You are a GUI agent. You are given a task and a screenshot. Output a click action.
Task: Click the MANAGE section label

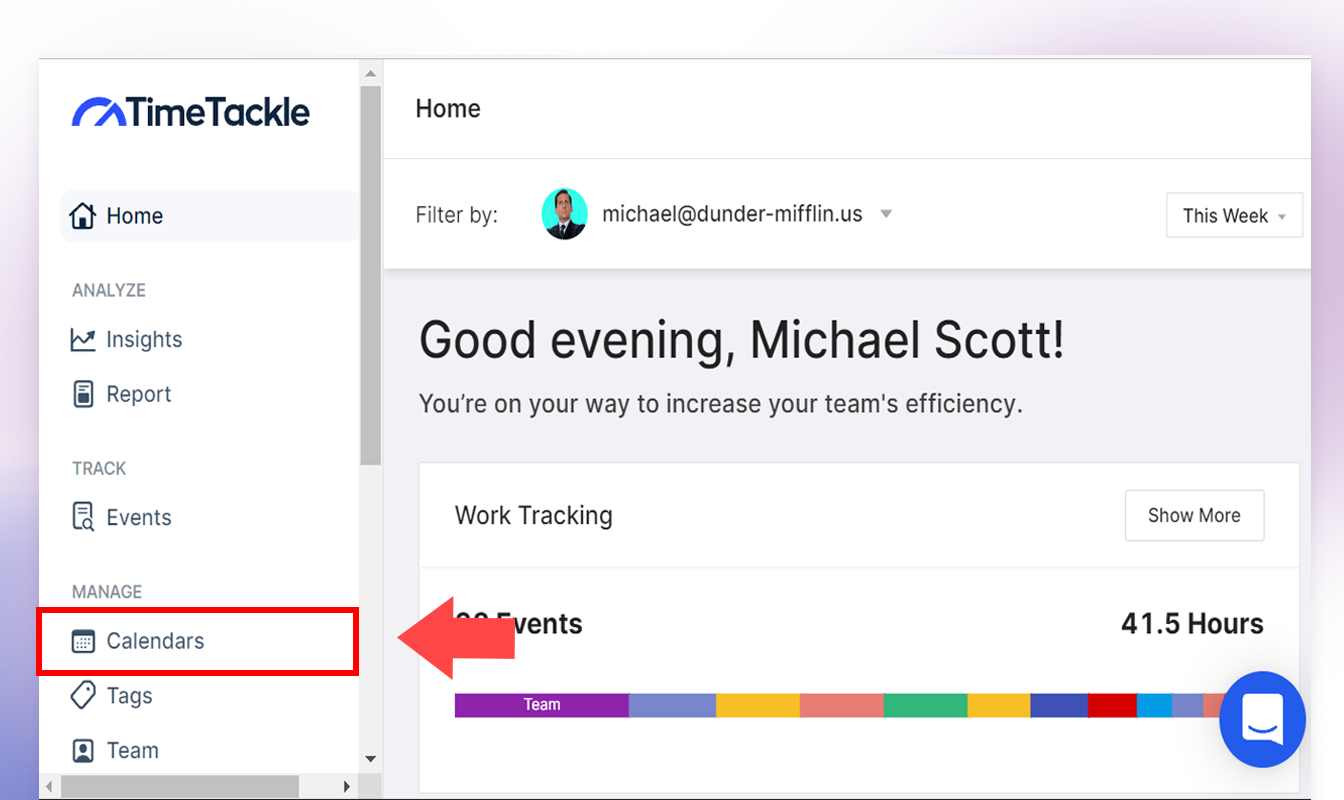click(x=107, y=592)
